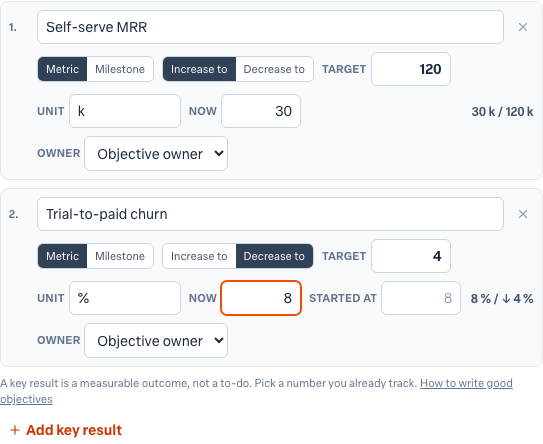The image size is (543, 444).
Task: Edit the Self-serve MRR title field
Action: click(x=270, y=27)
